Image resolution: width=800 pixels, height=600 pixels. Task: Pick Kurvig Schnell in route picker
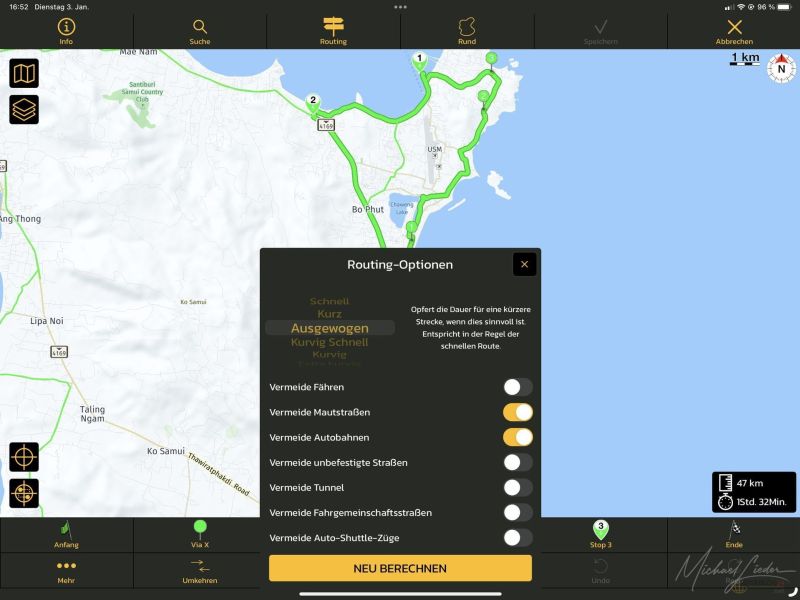(x=329, y=342)
